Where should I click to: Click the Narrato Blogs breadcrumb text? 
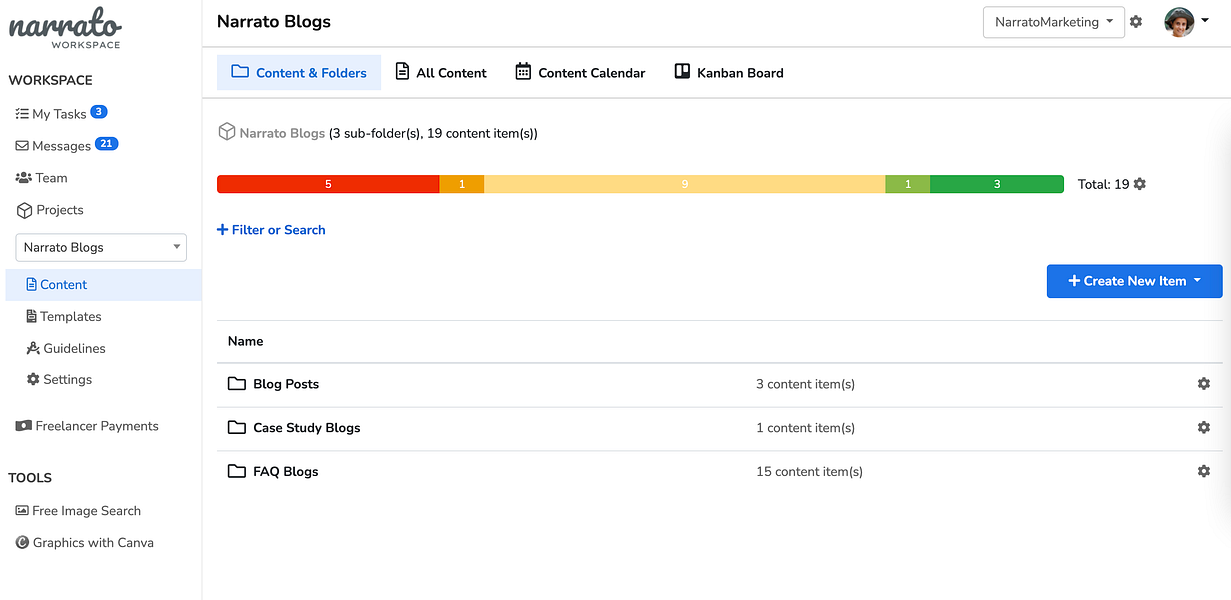tap(282, 133)
